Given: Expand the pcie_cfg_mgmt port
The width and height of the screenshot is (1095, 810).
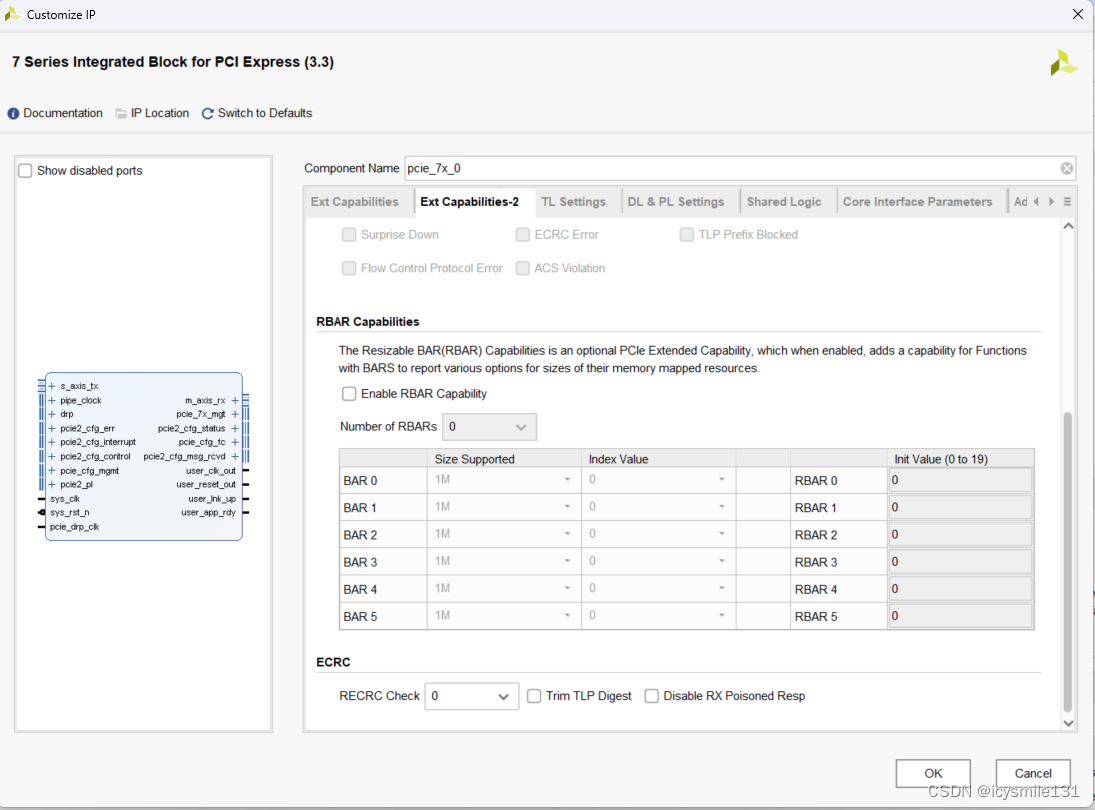Looking at the screenshot, I should 51,471.
